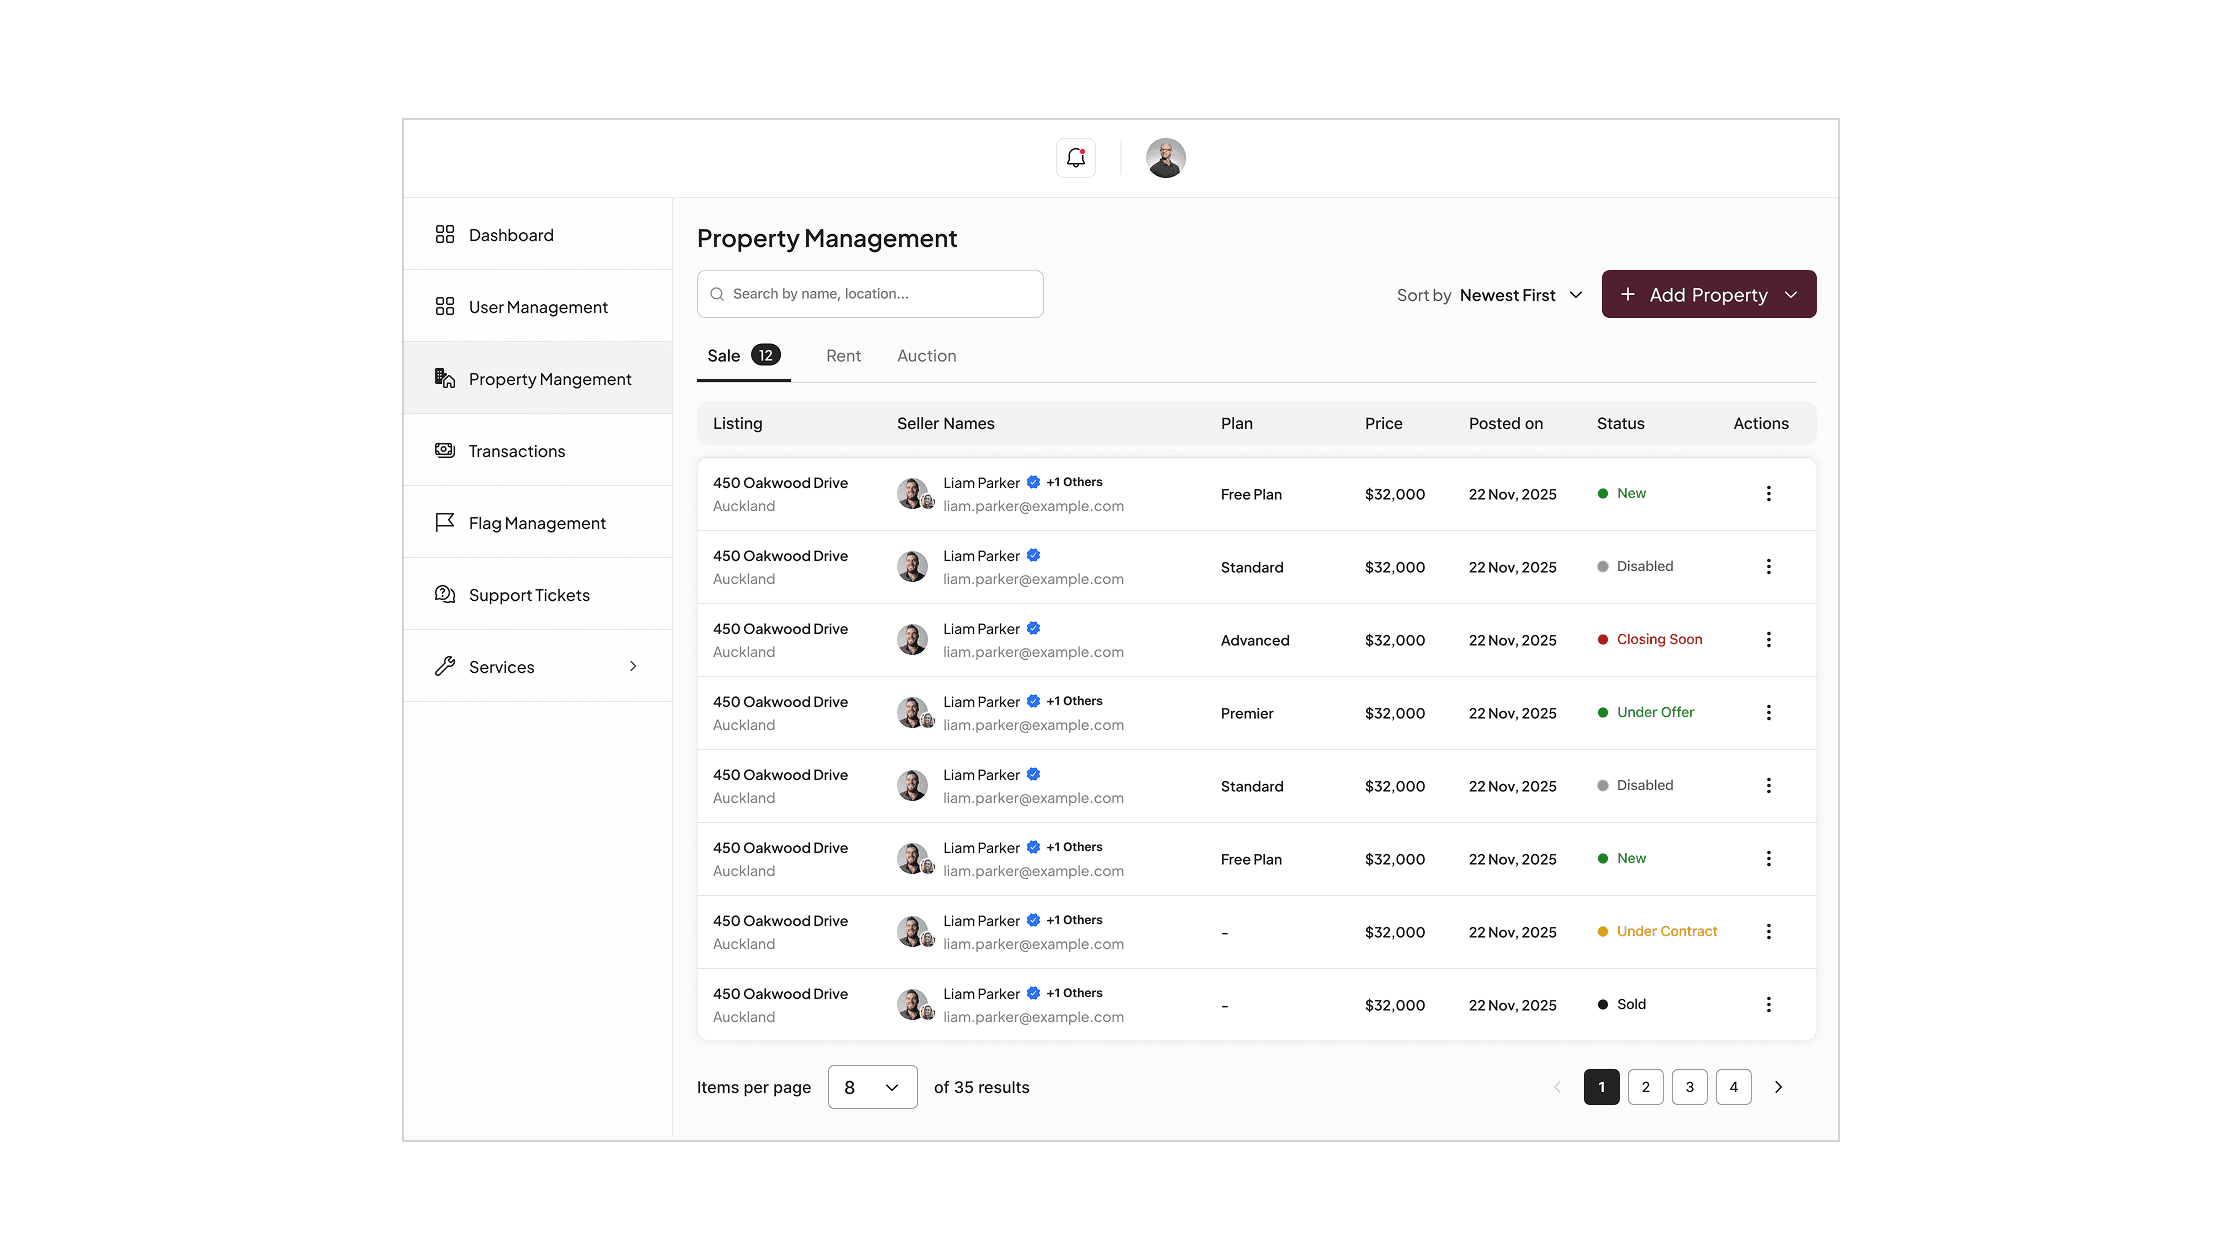Switch to the Rent tab
Viewport: 2240px width, 1260px height.
843,356
